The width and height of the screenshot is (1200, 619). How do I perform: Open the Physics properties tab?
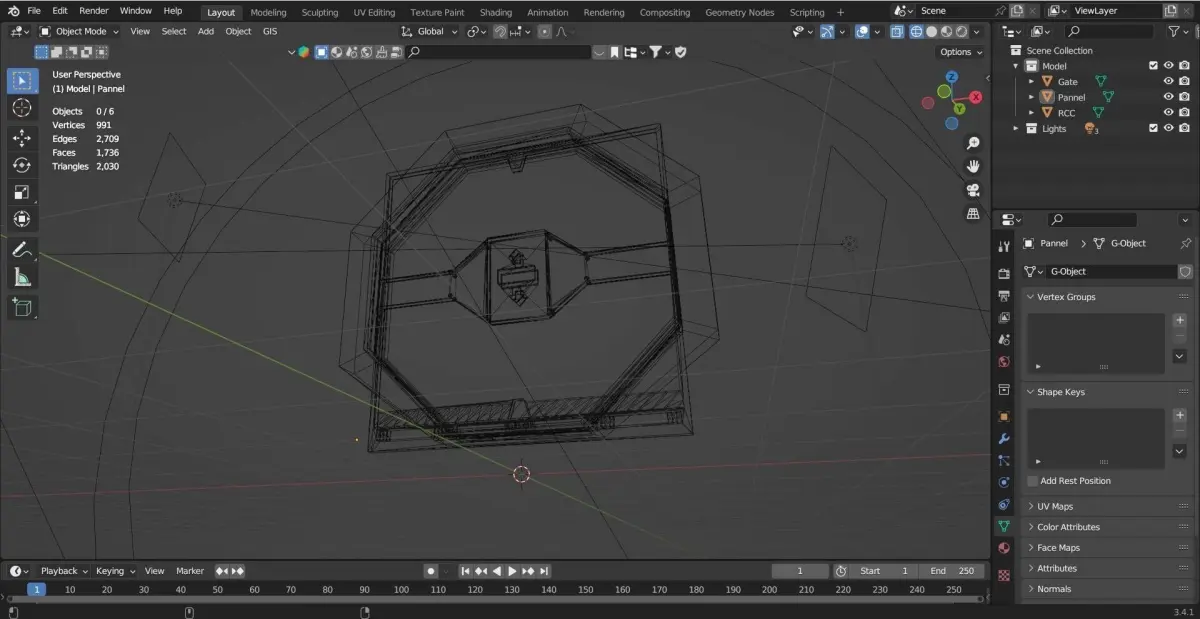[1004, 482]
